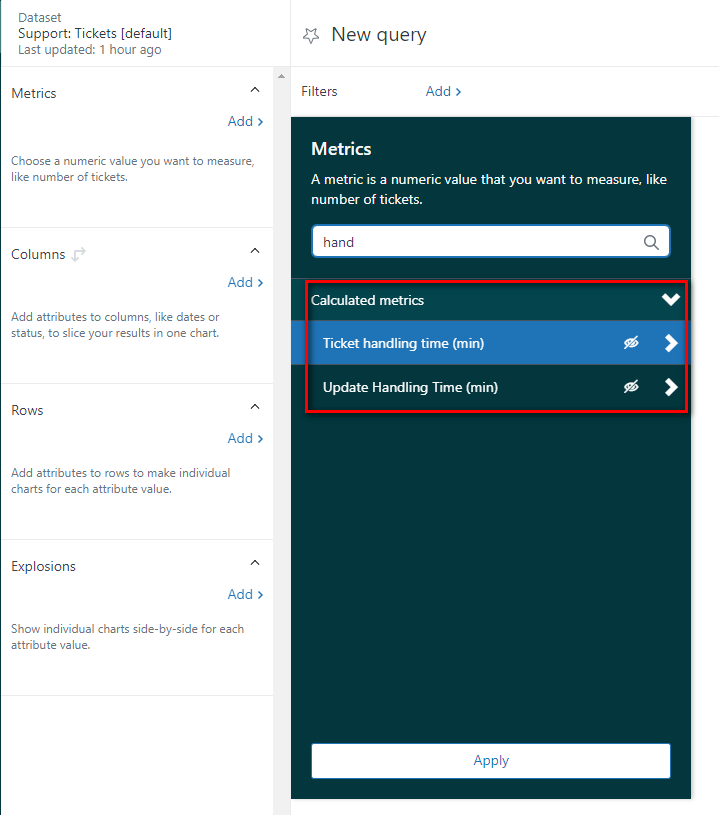Collapse the Rows panel section
Viewport: 719px width, 815px height.
click(x=254, y=407)
